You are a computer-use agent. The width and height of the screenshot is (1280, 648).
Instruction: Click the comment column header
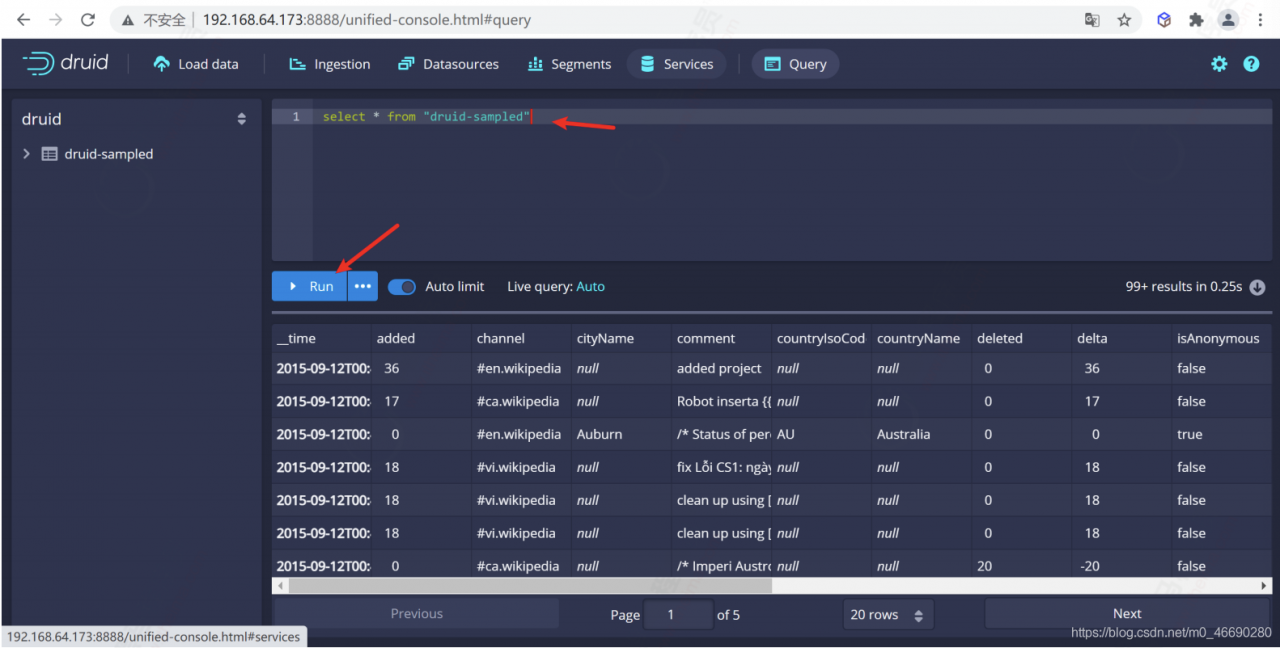(x=721, y=338)
